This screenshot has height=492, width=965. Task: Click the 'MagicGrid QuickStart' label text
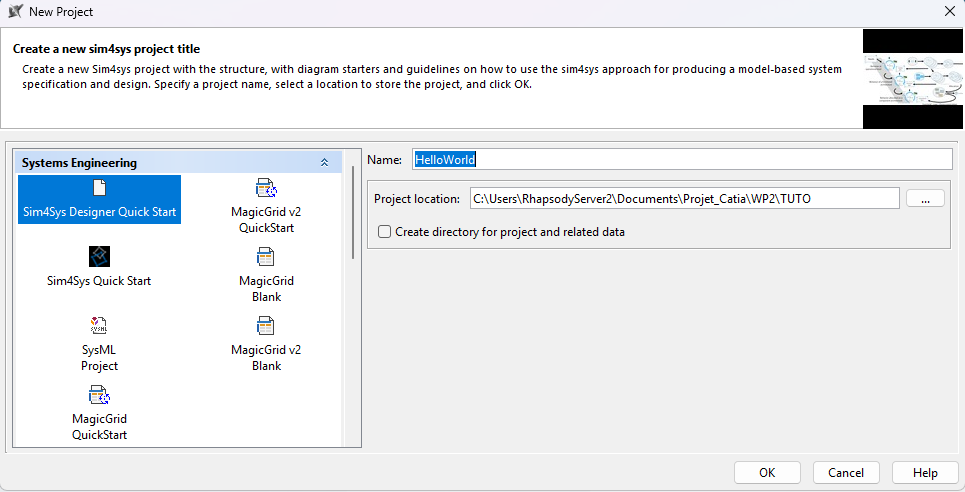tap(99, 427)
